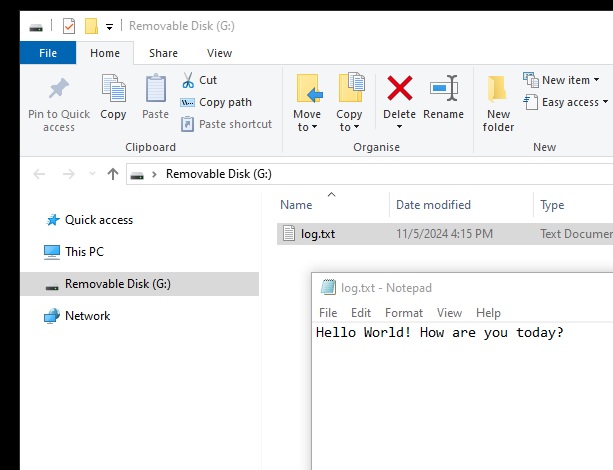The image size is (613, 470).
Task: Click the red Delete icon
Action: [399, 89]
